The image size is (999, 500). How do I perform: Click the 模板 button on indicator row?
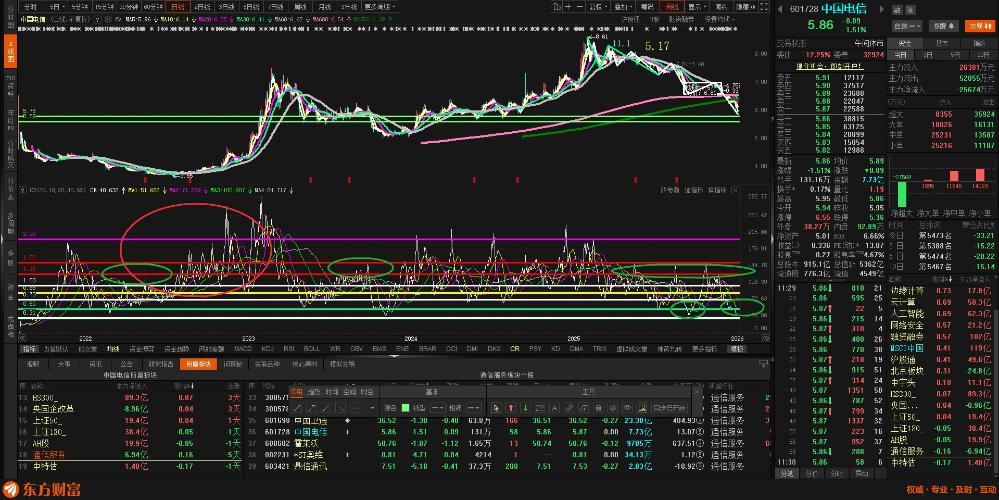[x=737, y=349]
